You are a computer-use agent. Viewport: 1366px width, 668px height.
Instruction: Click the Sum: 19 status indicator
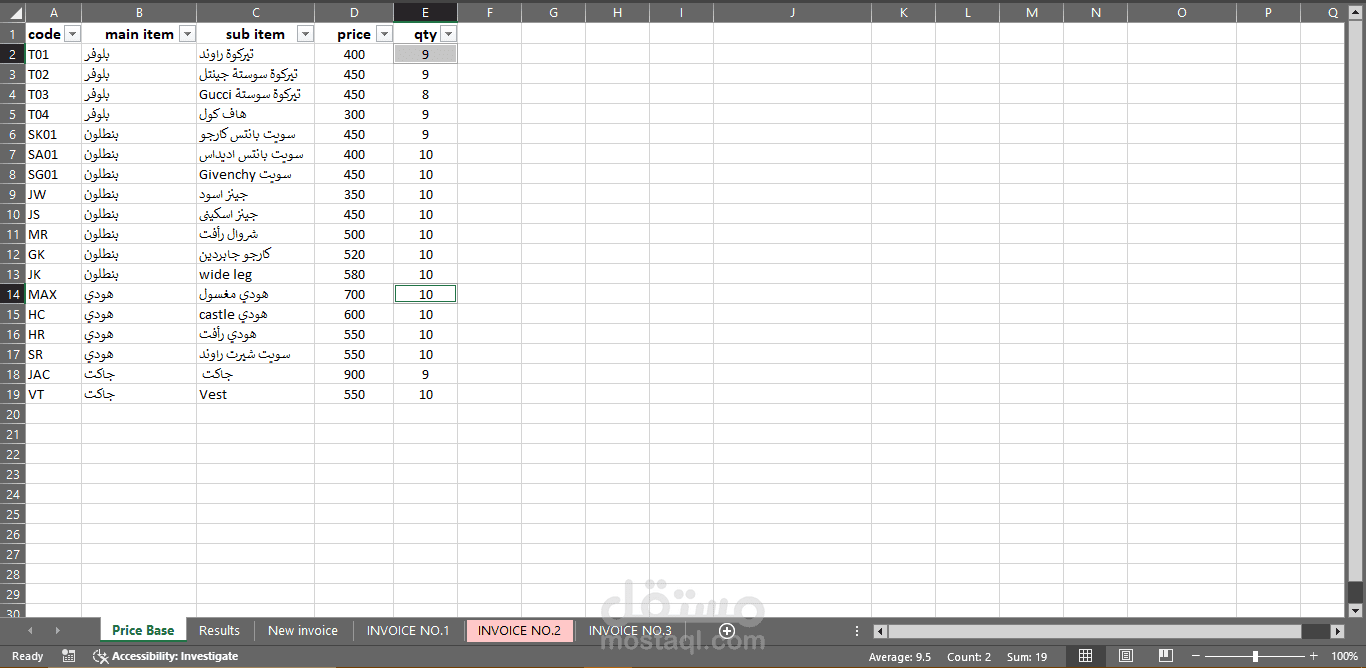coord(1027,656)
